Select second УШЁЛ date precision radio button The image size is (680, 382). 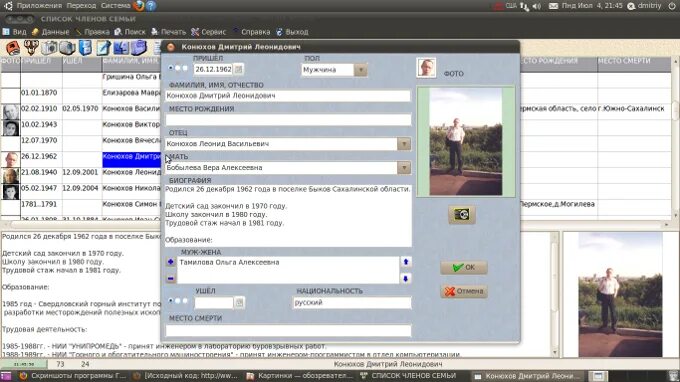pyautogui.click(x=178, y=300)
